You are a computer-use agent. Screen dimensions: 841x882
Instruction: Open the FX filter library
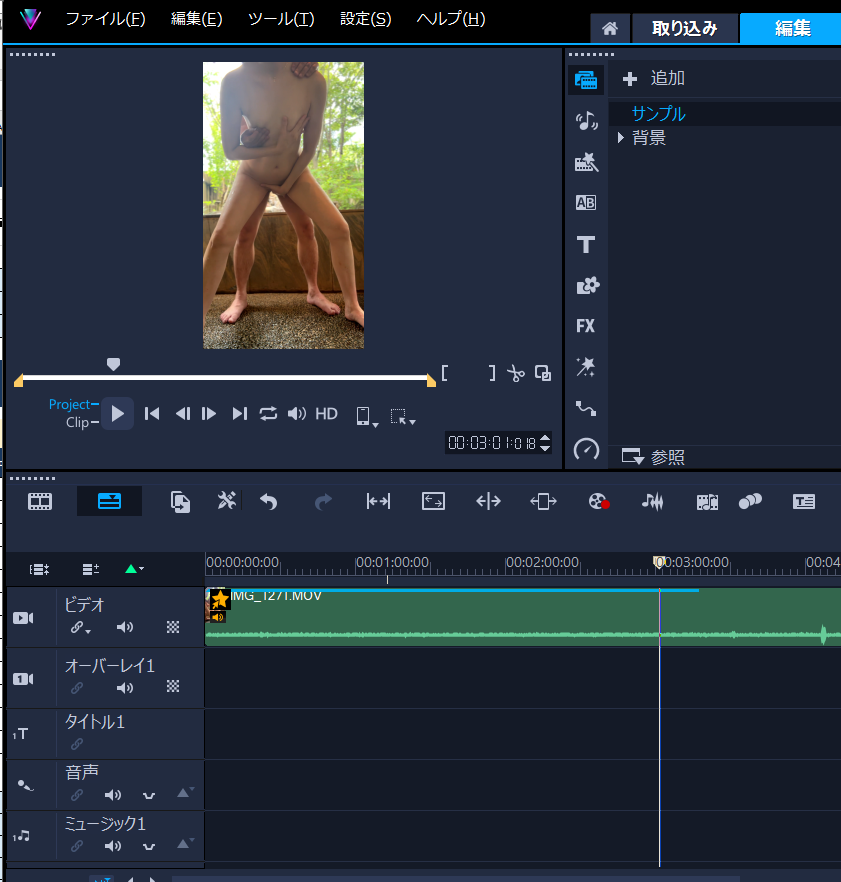(x=586, y=326)
